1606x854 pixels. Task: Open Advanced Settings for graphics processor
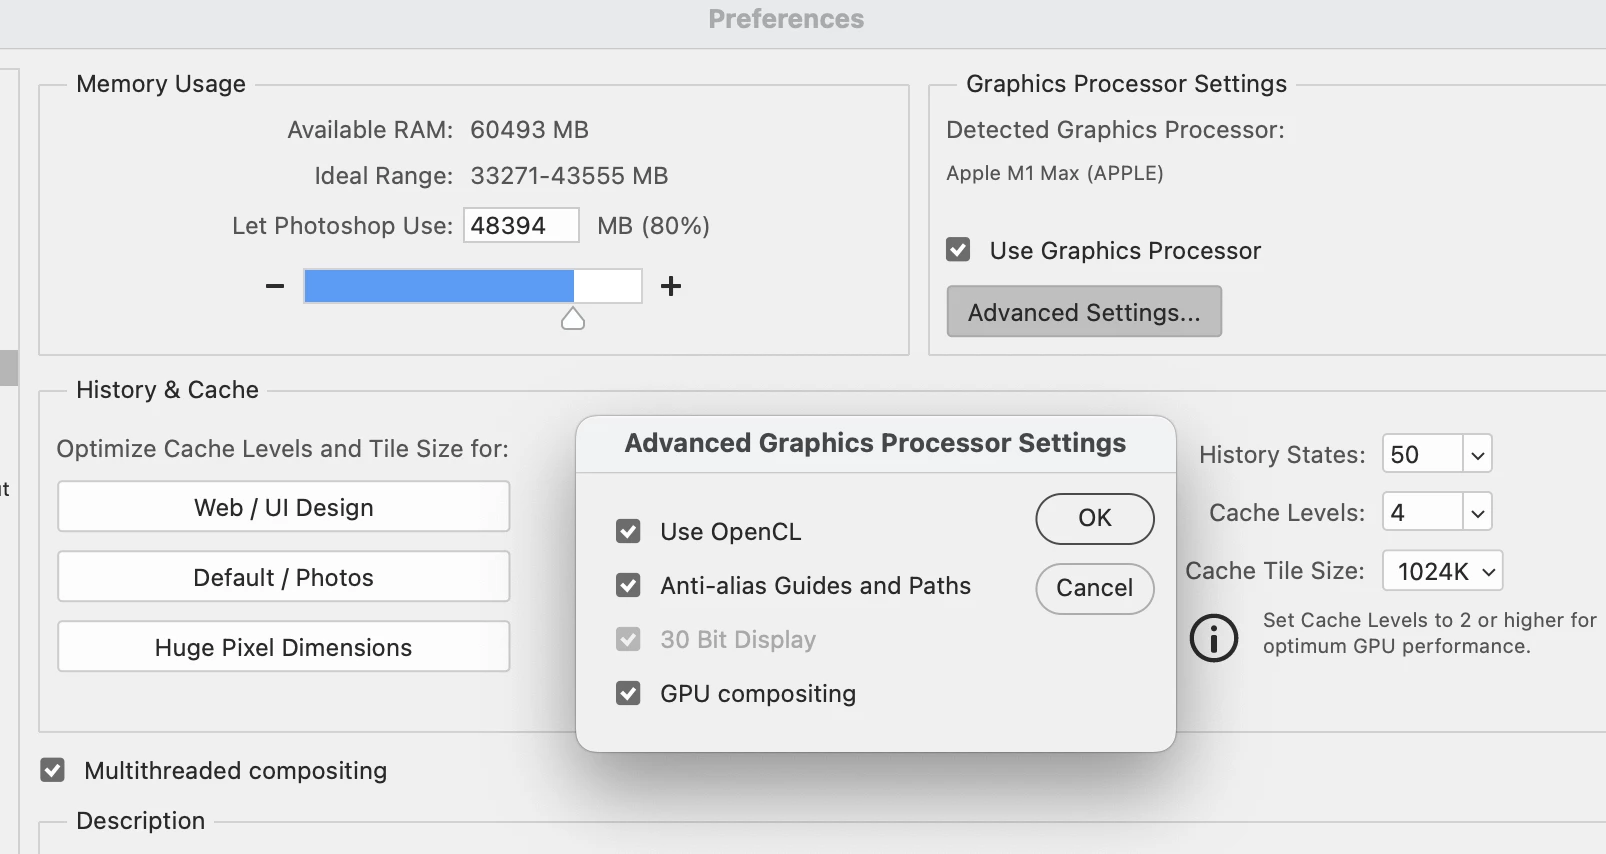pos(1084,312)
